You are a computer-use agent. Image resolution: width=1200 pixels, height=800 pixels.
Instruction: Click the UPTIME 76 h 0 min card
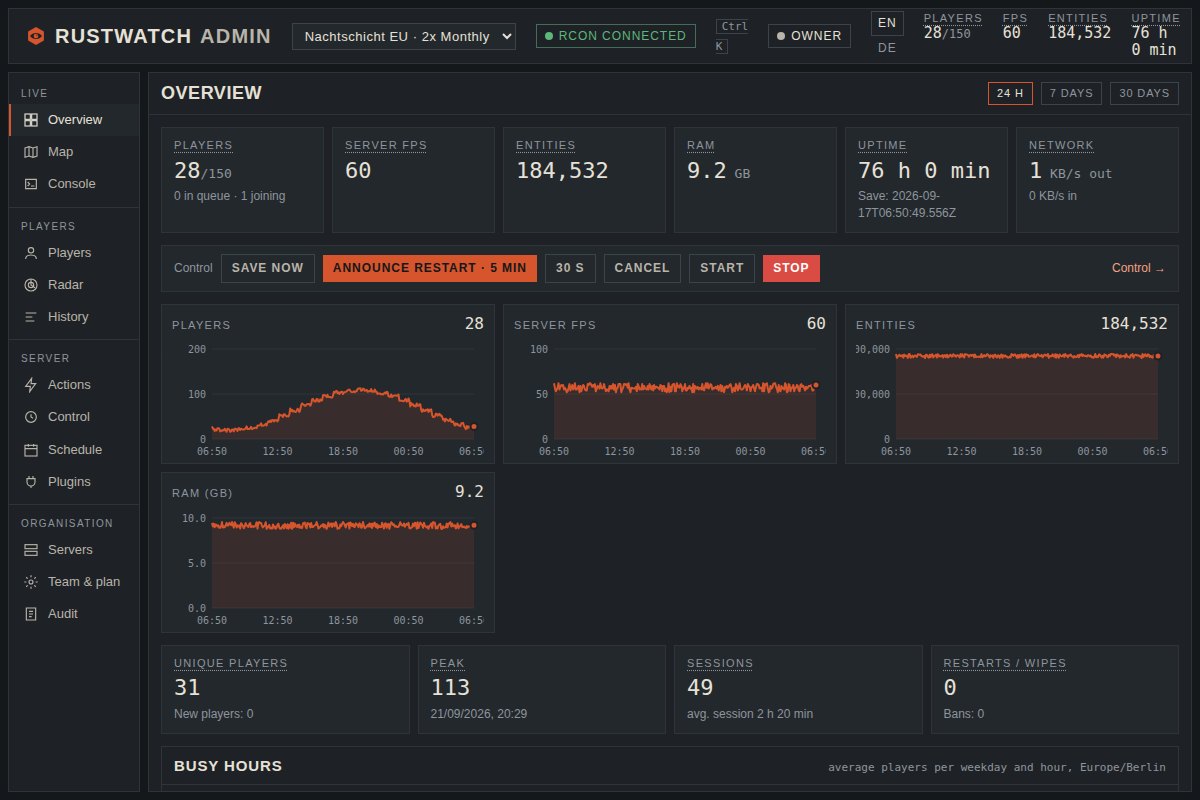click(x=926, y=179)
